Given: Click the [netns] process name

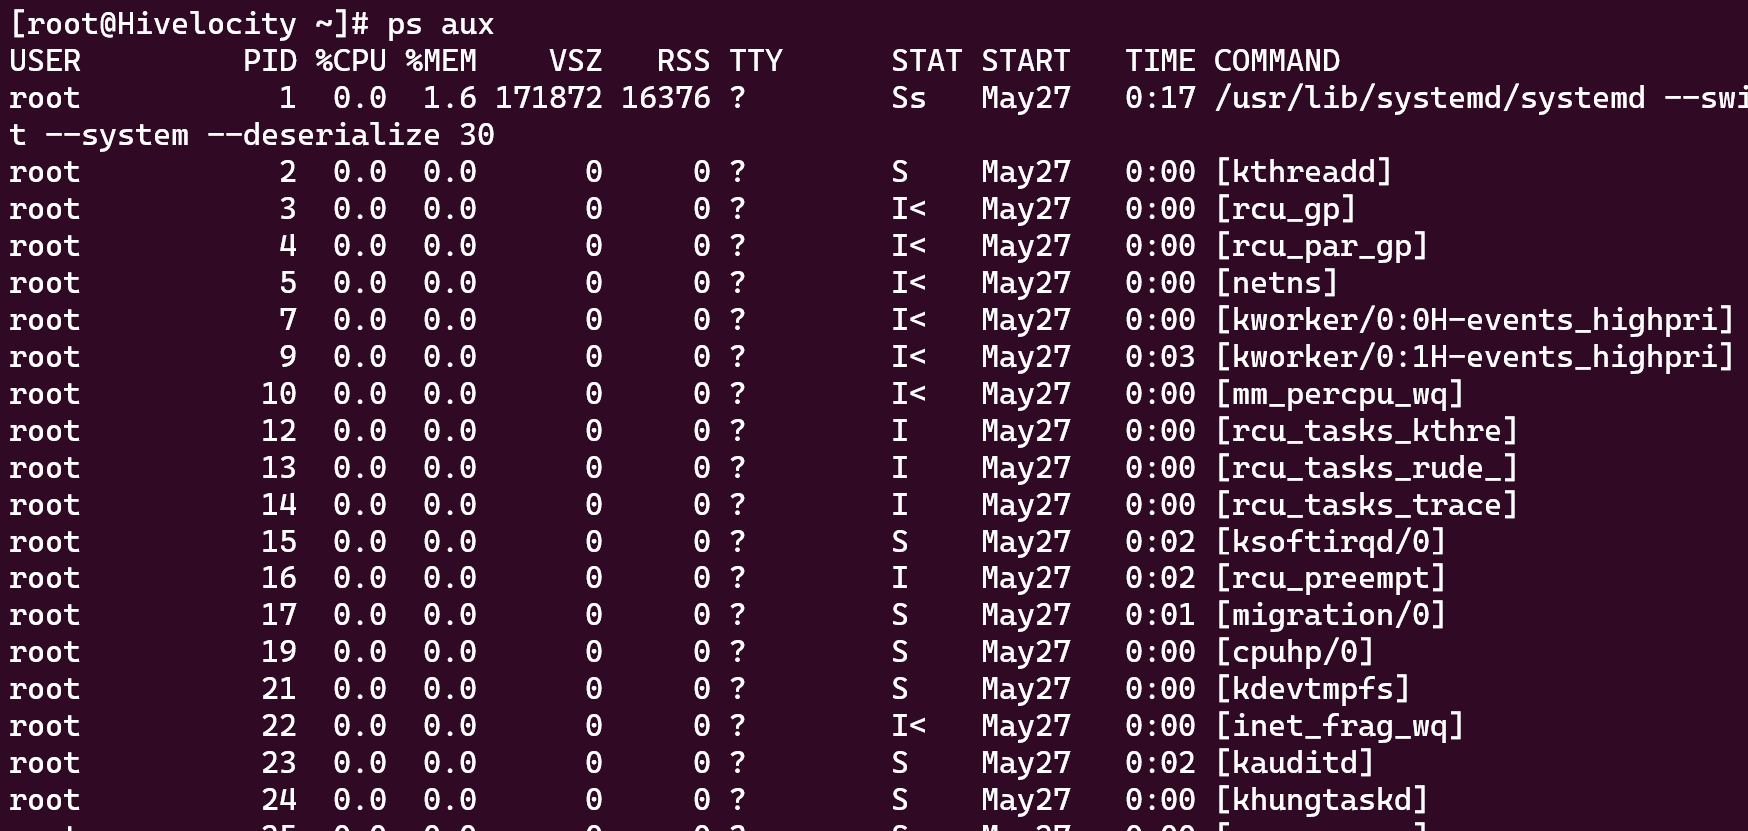Looking at the screenshot, I should [x=1276, y=283].
